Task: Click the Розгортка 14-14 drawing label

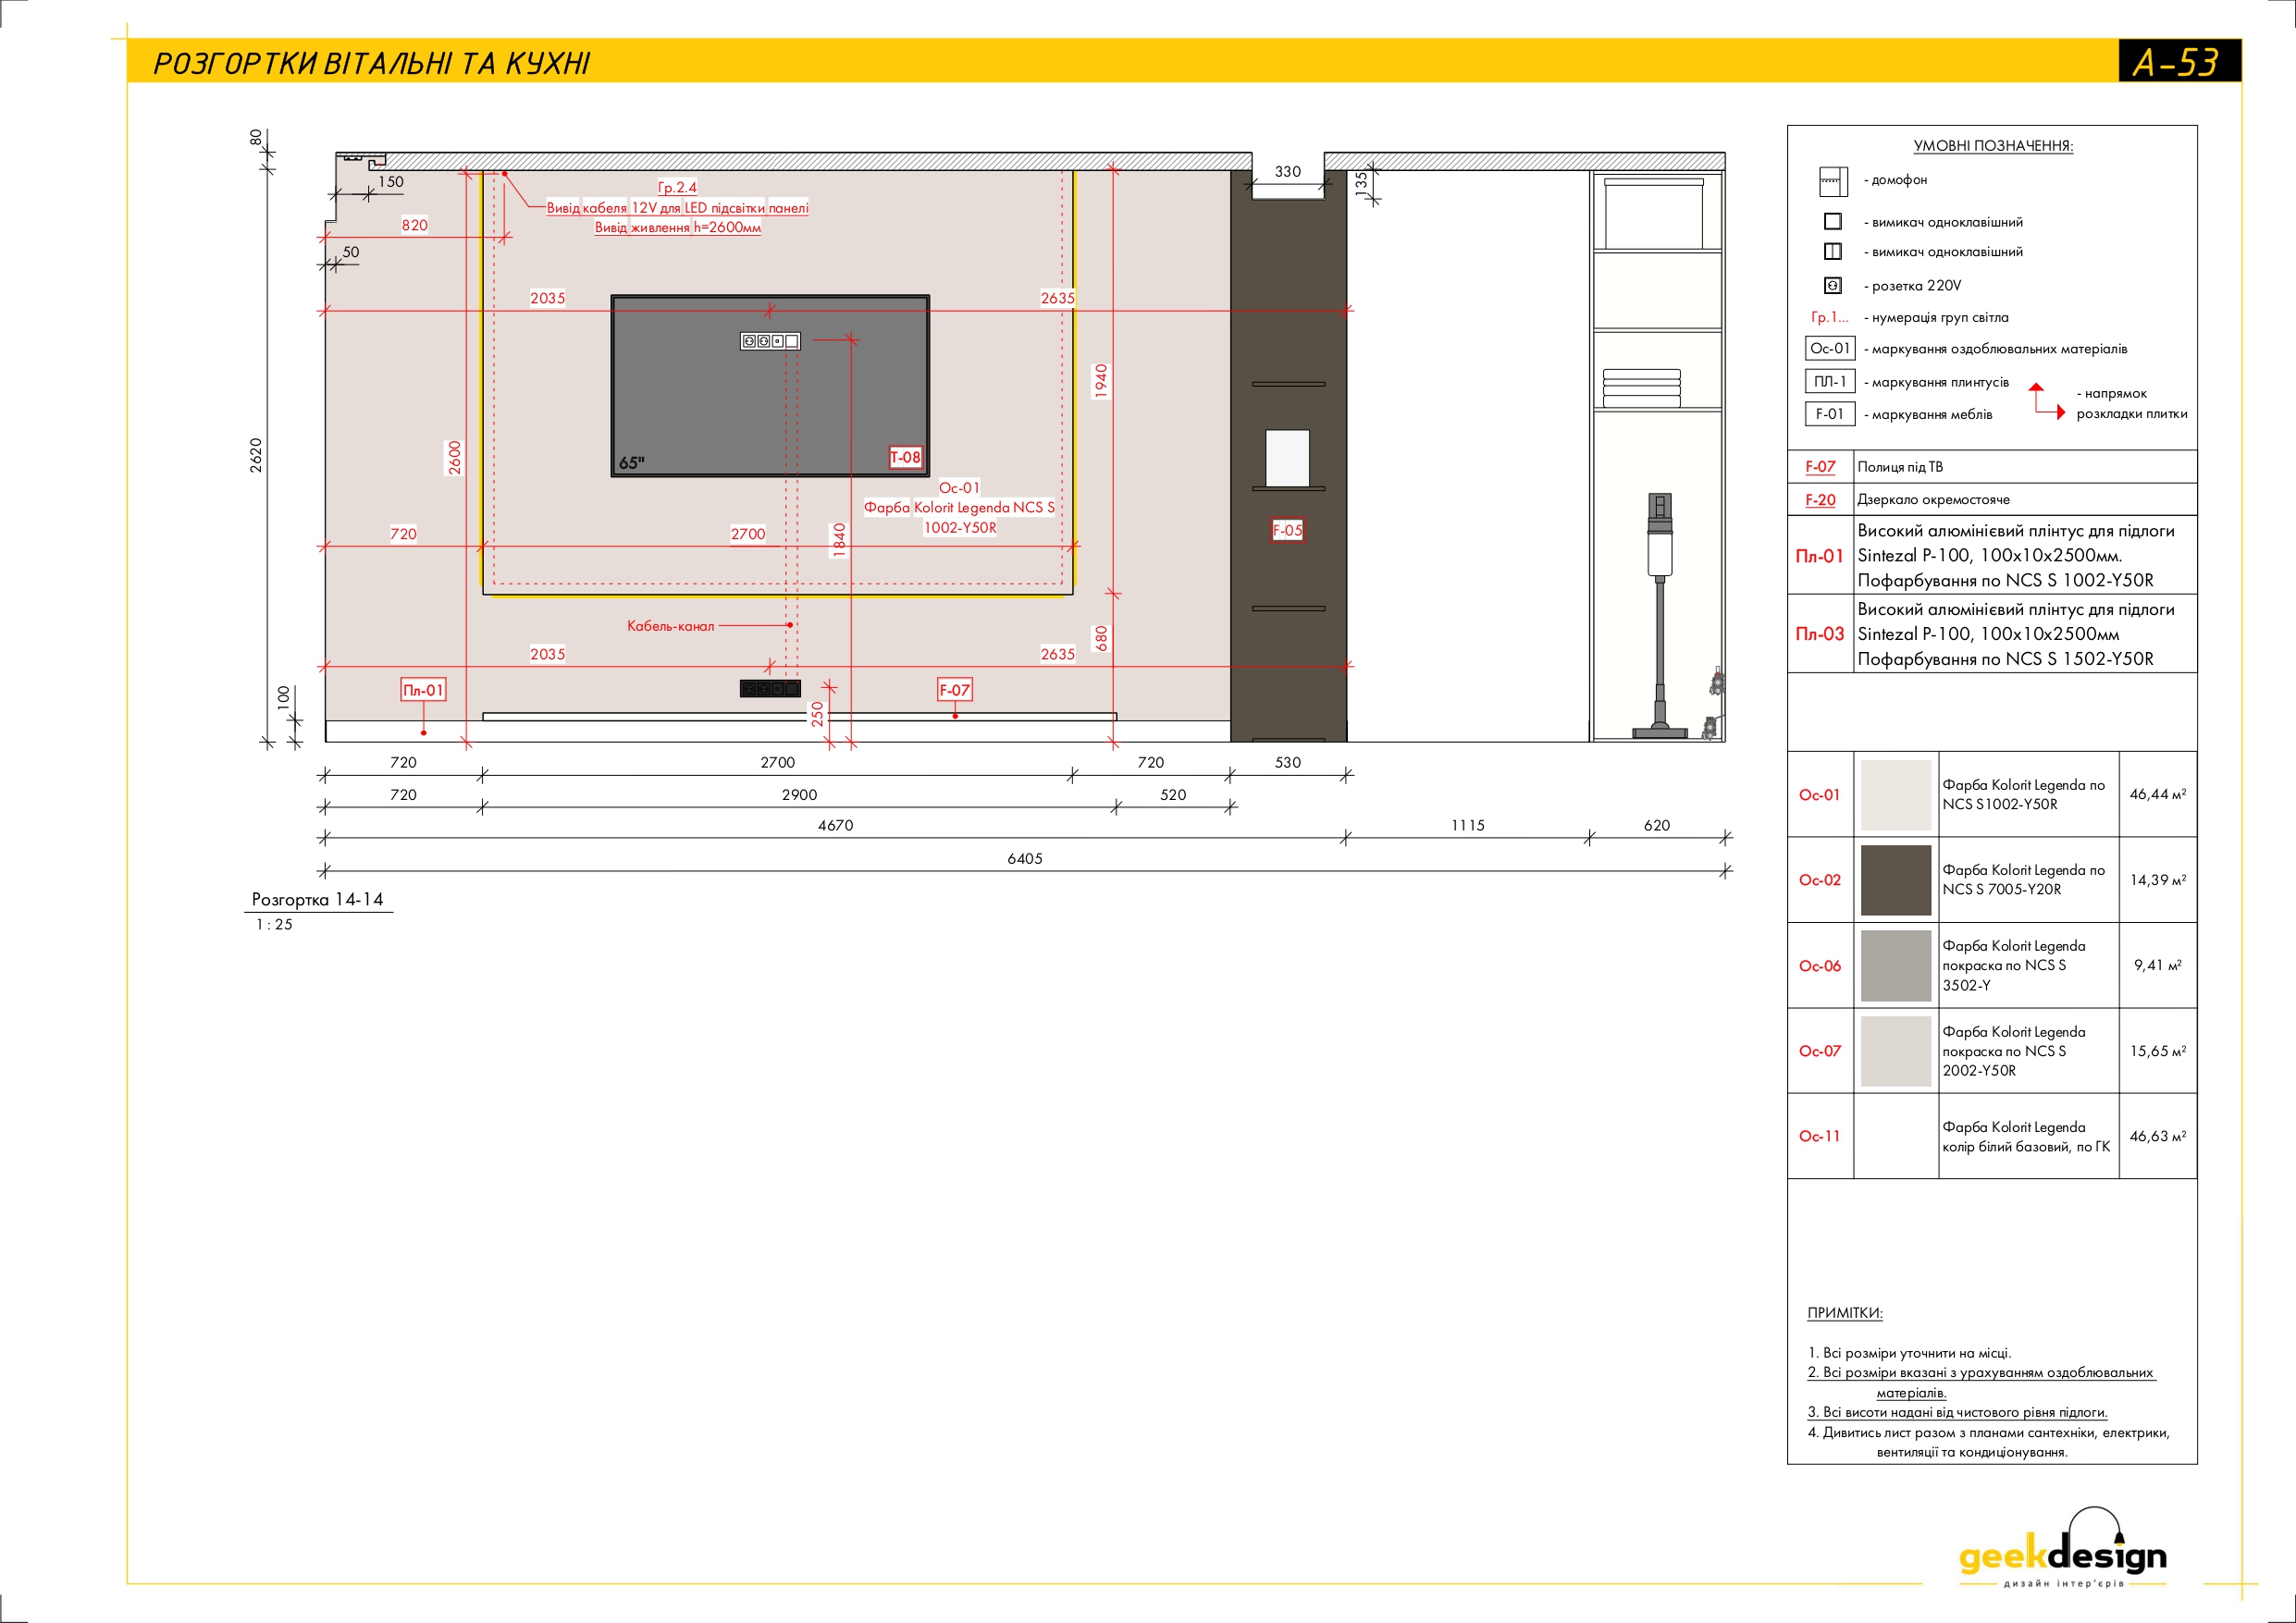Action: [x=317, y=900]
